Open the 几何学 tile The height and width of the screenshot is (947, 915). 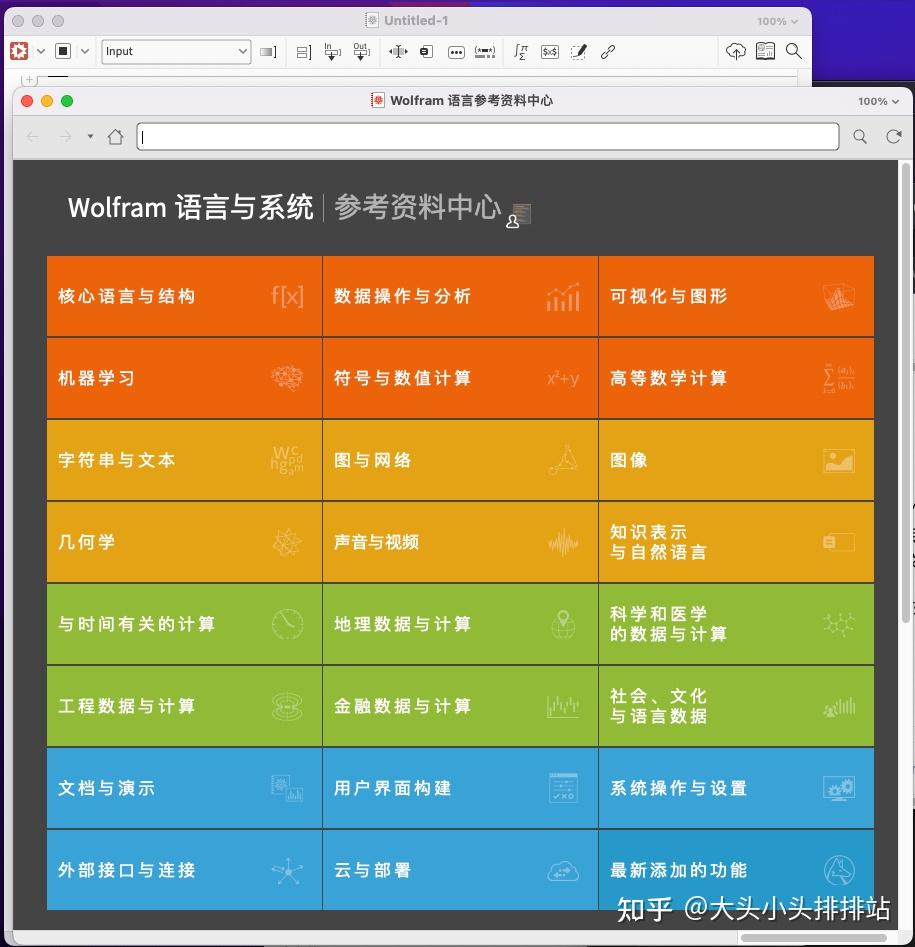click(x=184, y=542)
